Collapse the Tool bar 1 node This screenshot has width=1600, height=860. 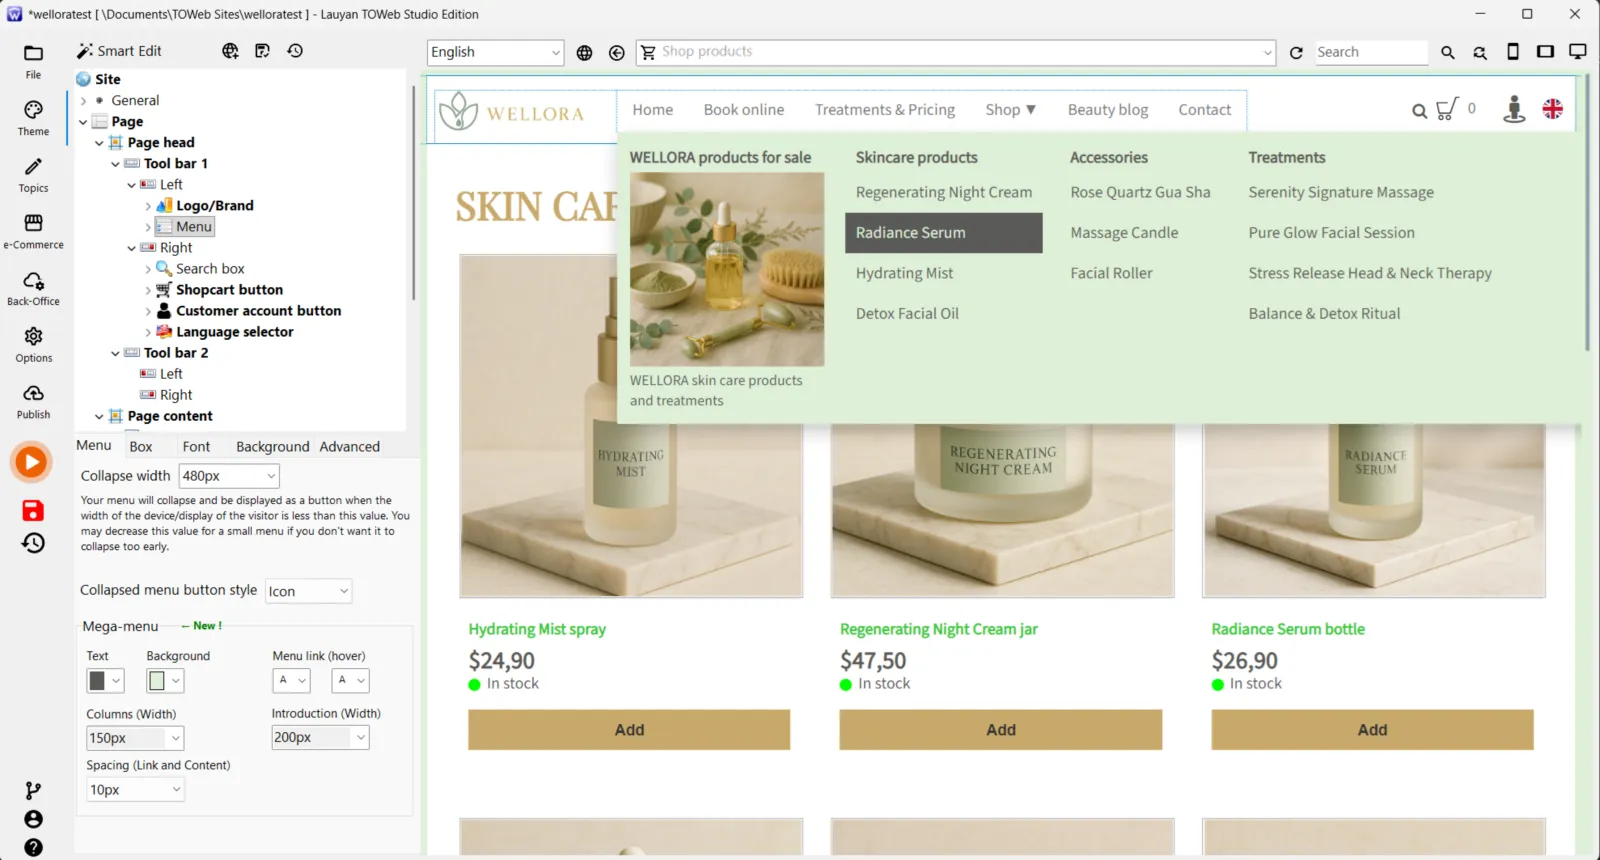pos(115,164)
